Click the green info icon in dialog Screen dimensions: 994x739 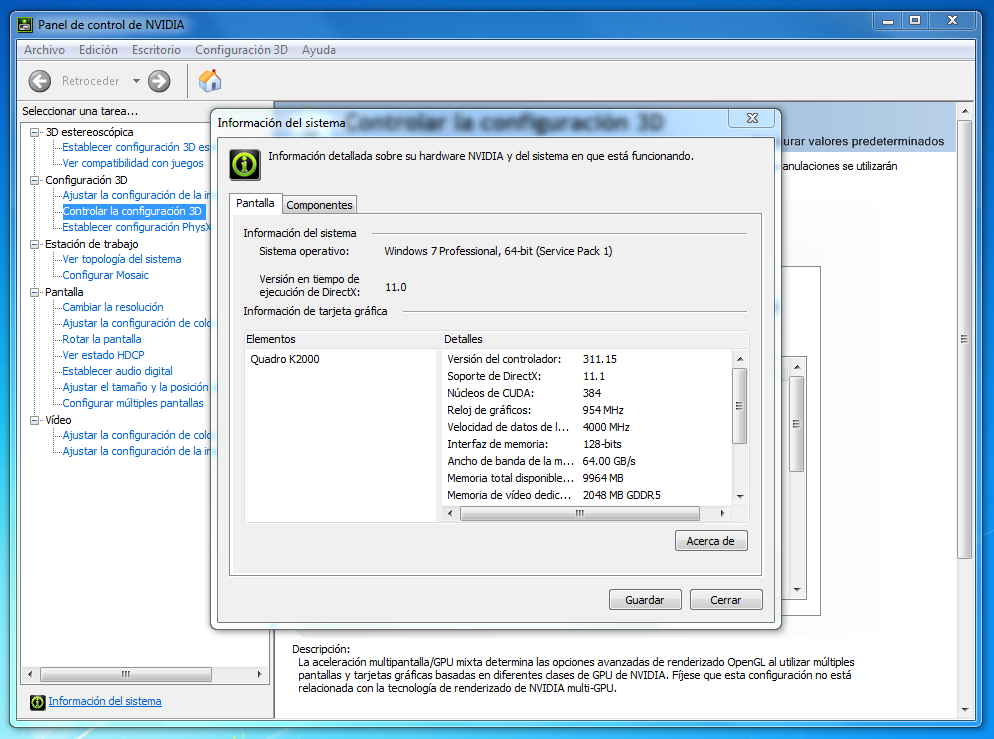pos(245,165)
